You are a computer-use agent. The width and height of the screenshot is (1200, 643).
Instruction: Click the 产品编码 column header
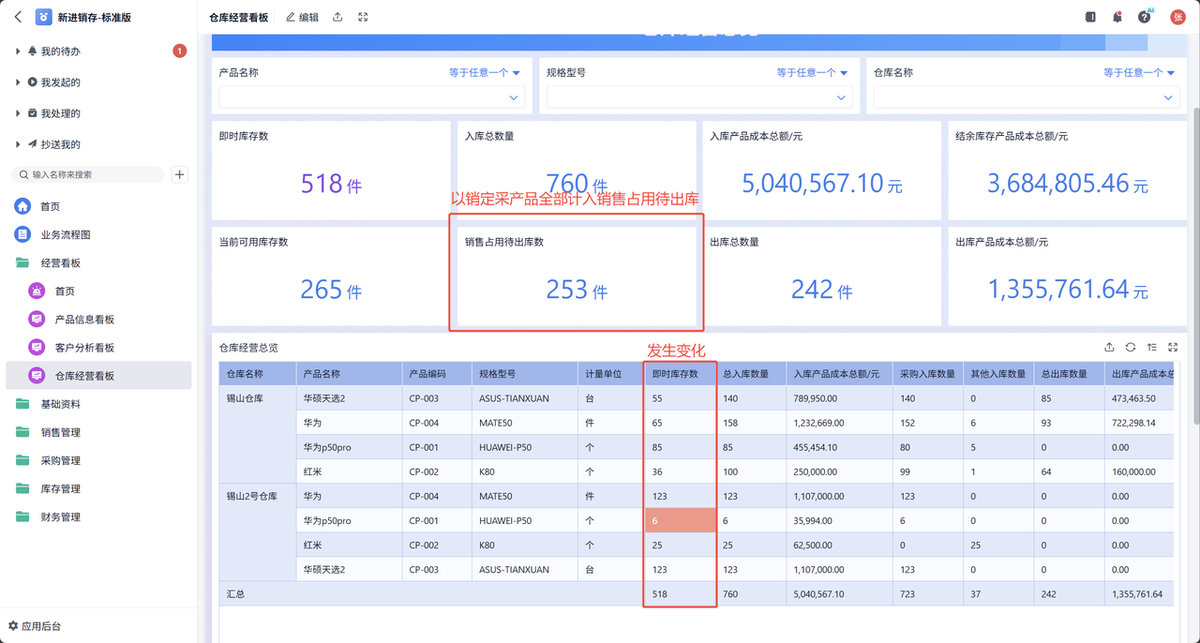click(x=436, y=373)
